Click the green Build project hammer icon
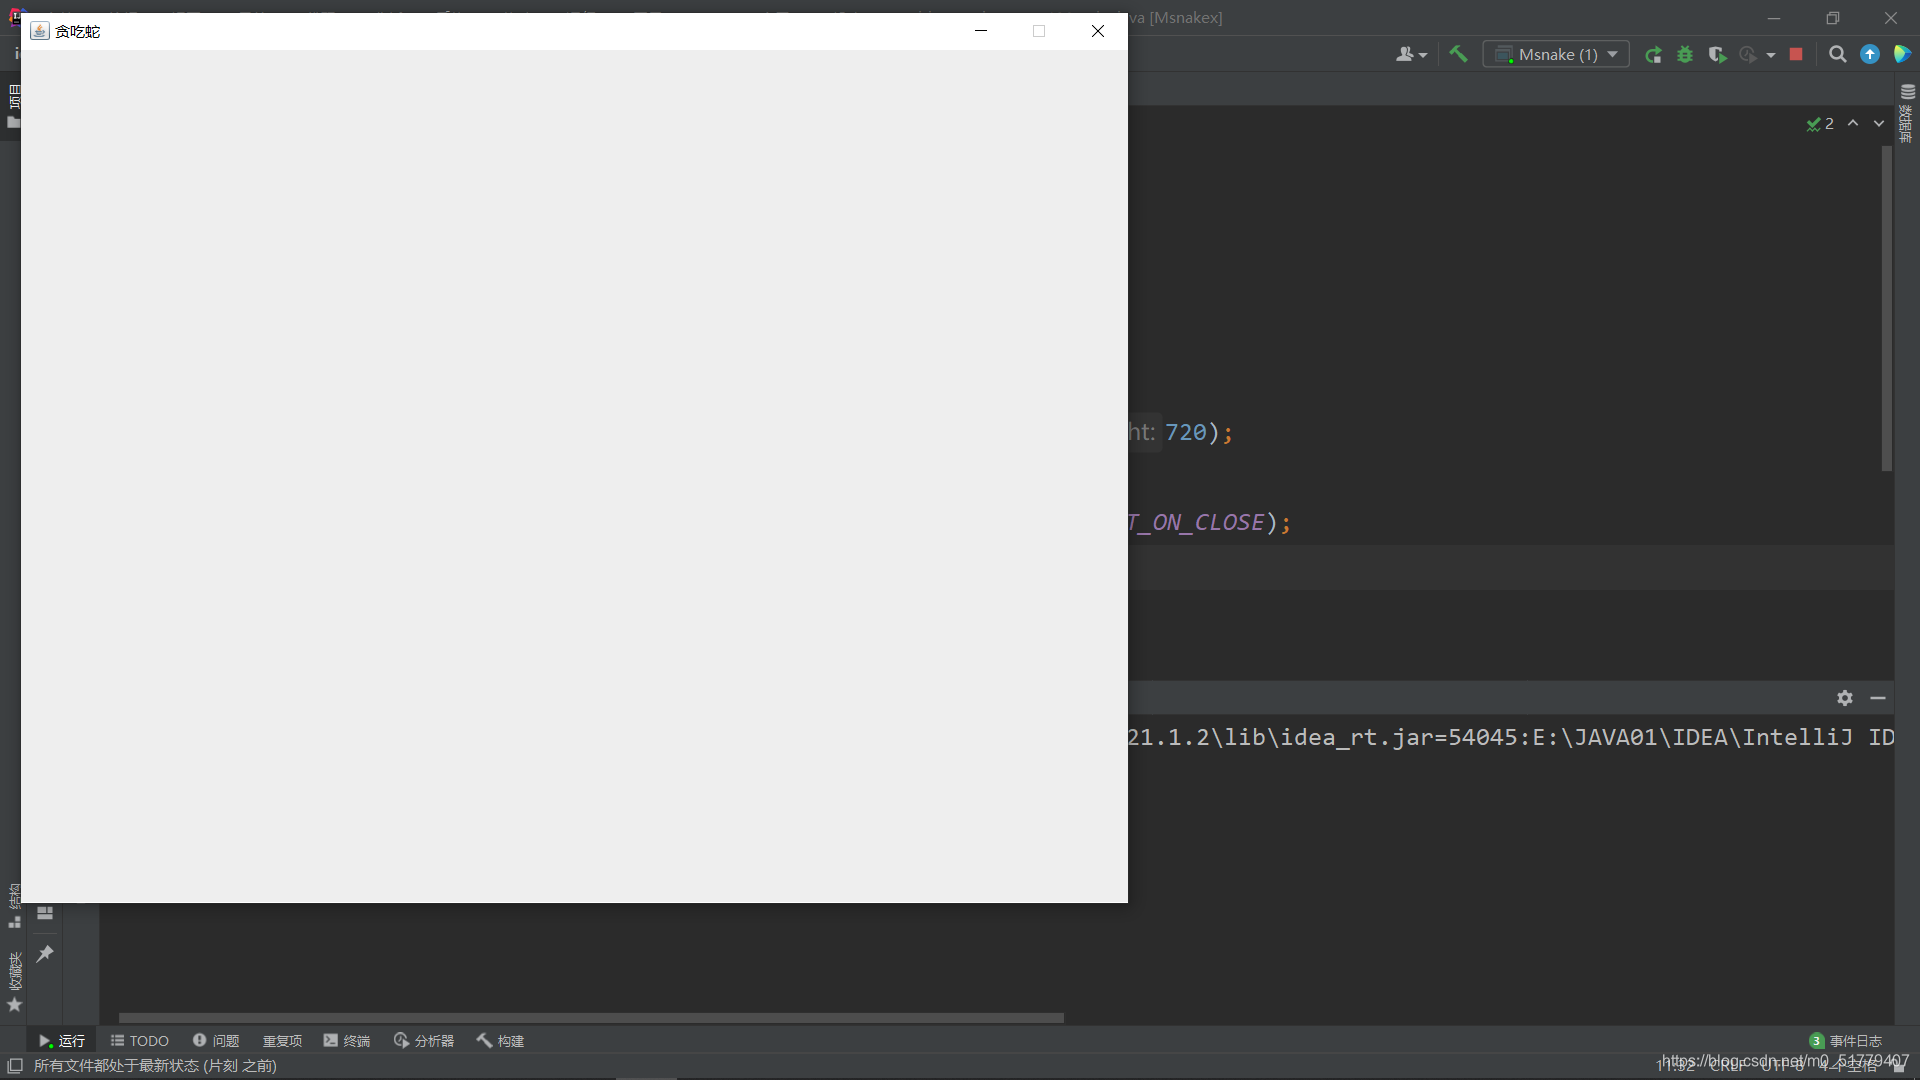This screenshot has width=1920, height=1080. (x=1458, y=55)
